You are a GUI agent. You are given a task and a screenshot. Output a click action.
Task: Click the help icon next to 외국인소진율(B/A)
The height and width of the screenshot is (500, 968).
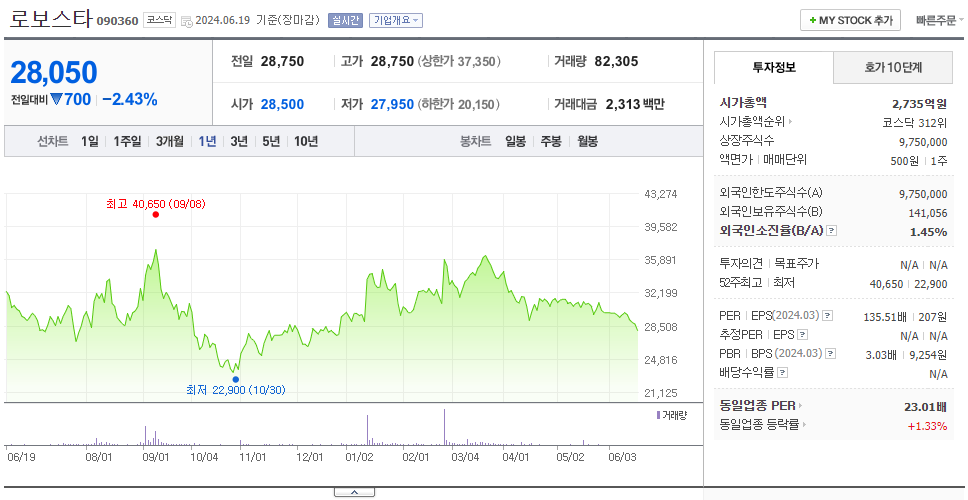coord(832,231)
